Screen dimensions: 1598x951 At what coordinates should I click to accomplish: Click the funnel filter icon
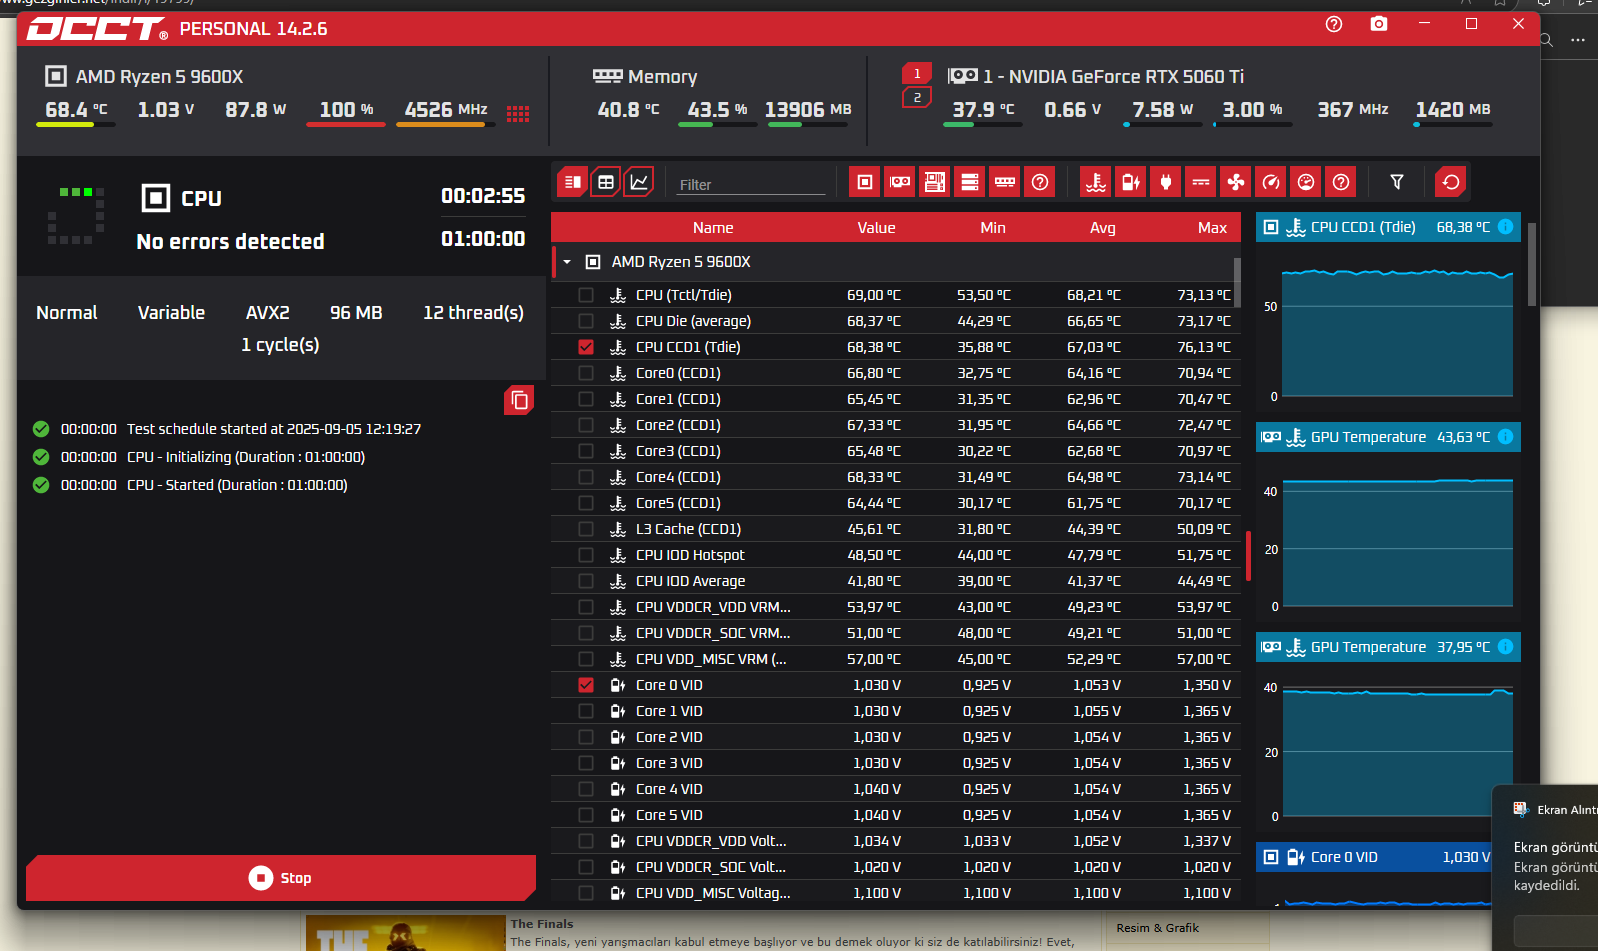pyautogui.click(x=1397, y=182)
